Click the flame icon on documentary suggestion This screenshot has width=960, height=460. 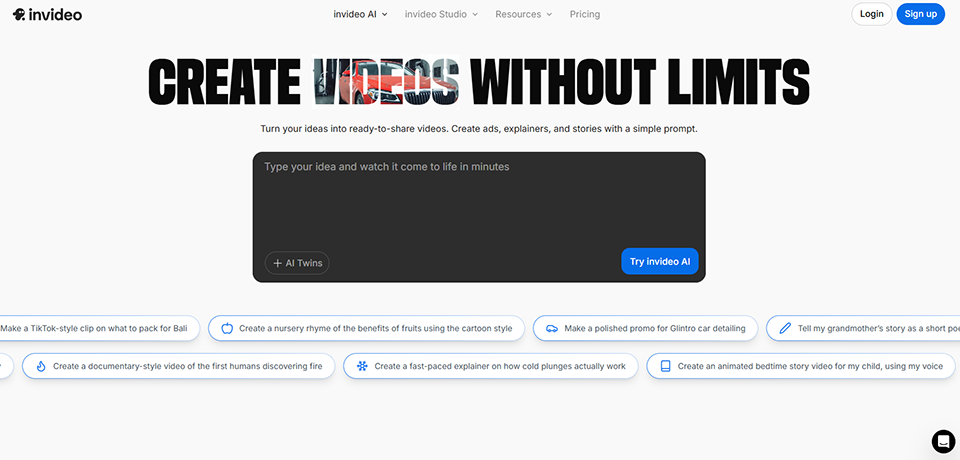[x=41, y=366]
